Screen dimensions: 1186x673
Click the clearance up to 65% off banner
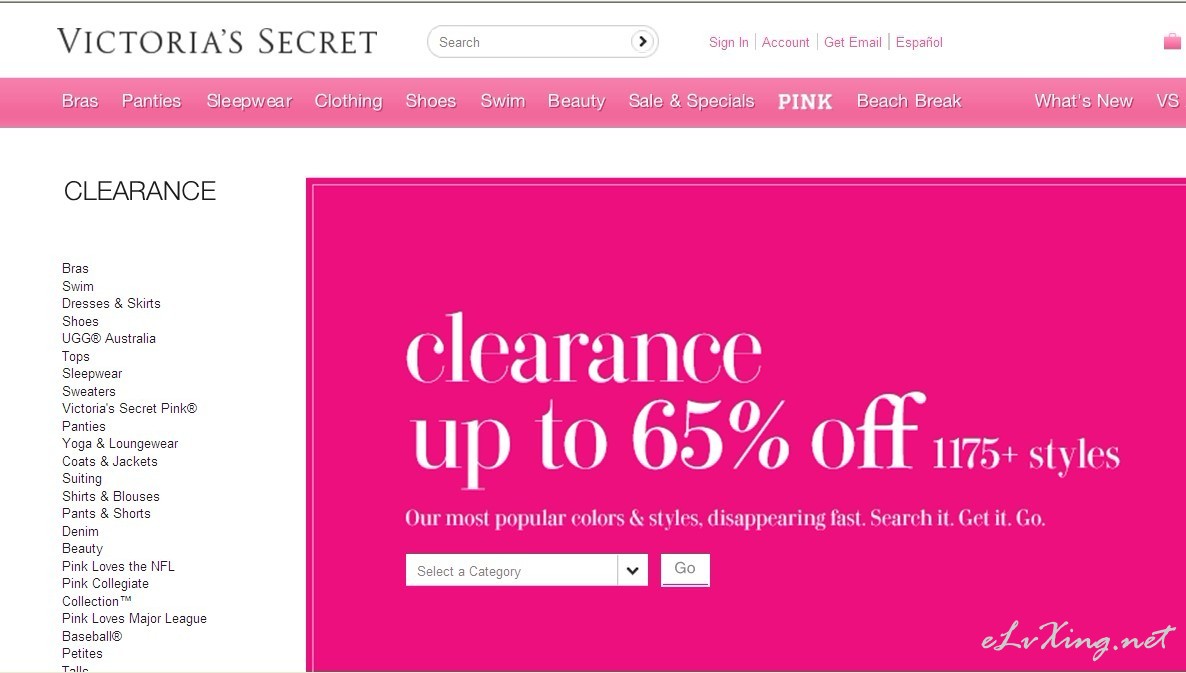[x=746, y=424]
